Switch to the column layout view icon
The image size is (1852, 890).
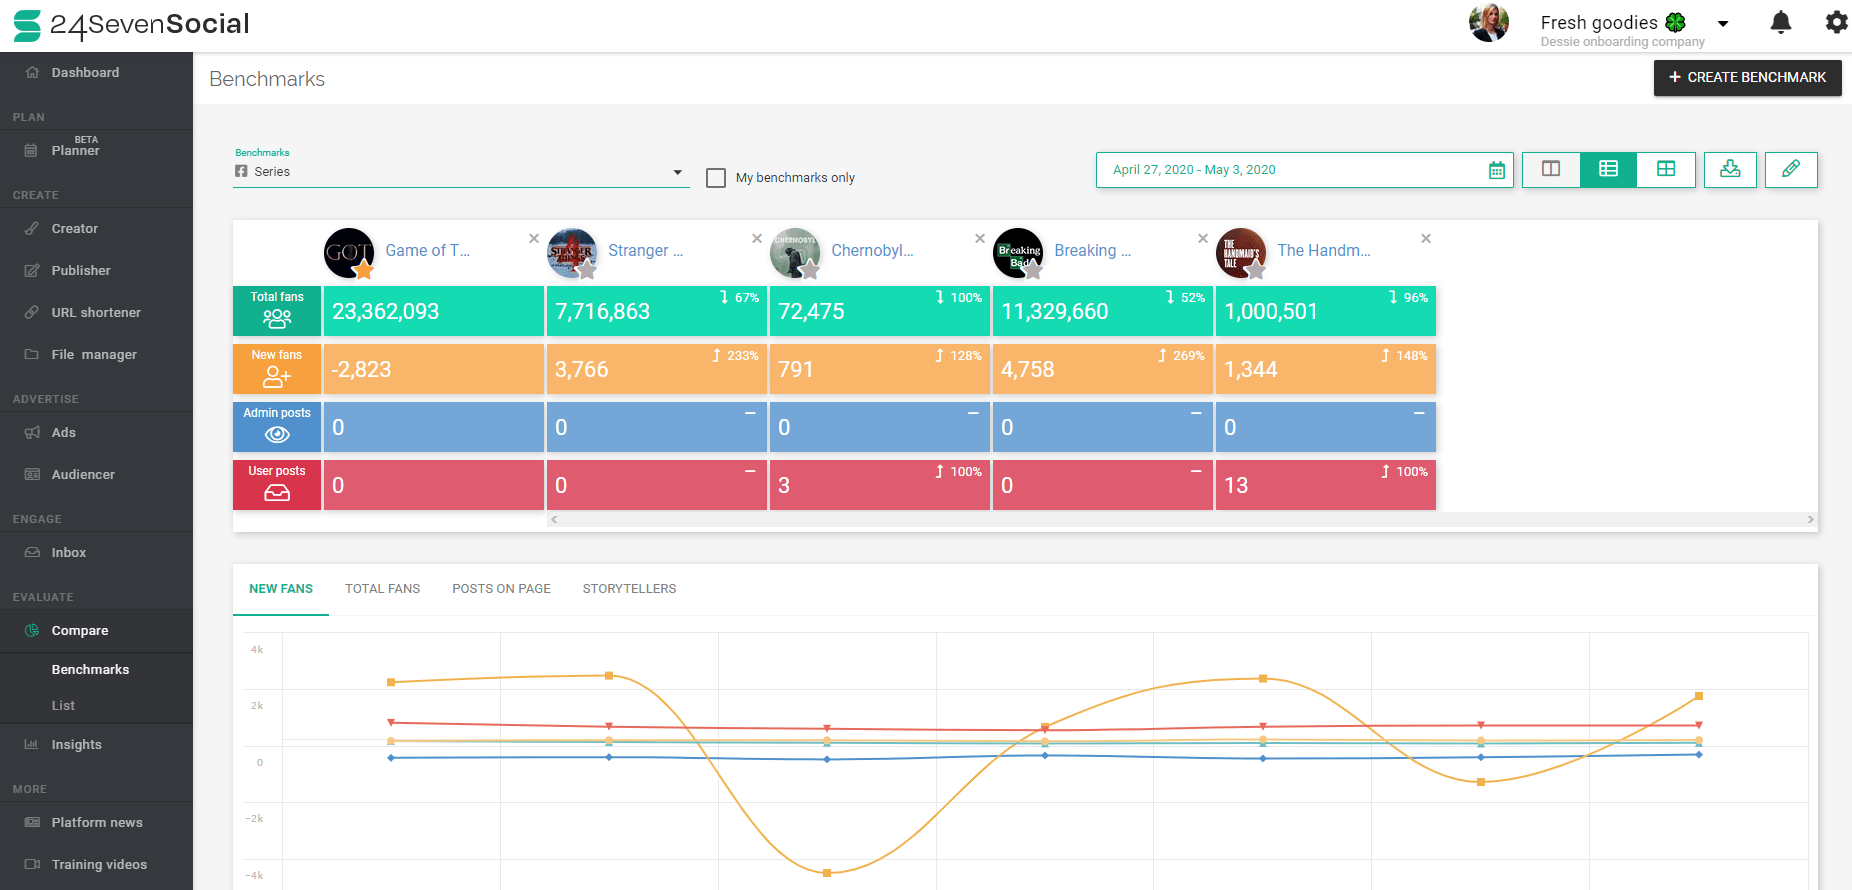(1551, 169)
